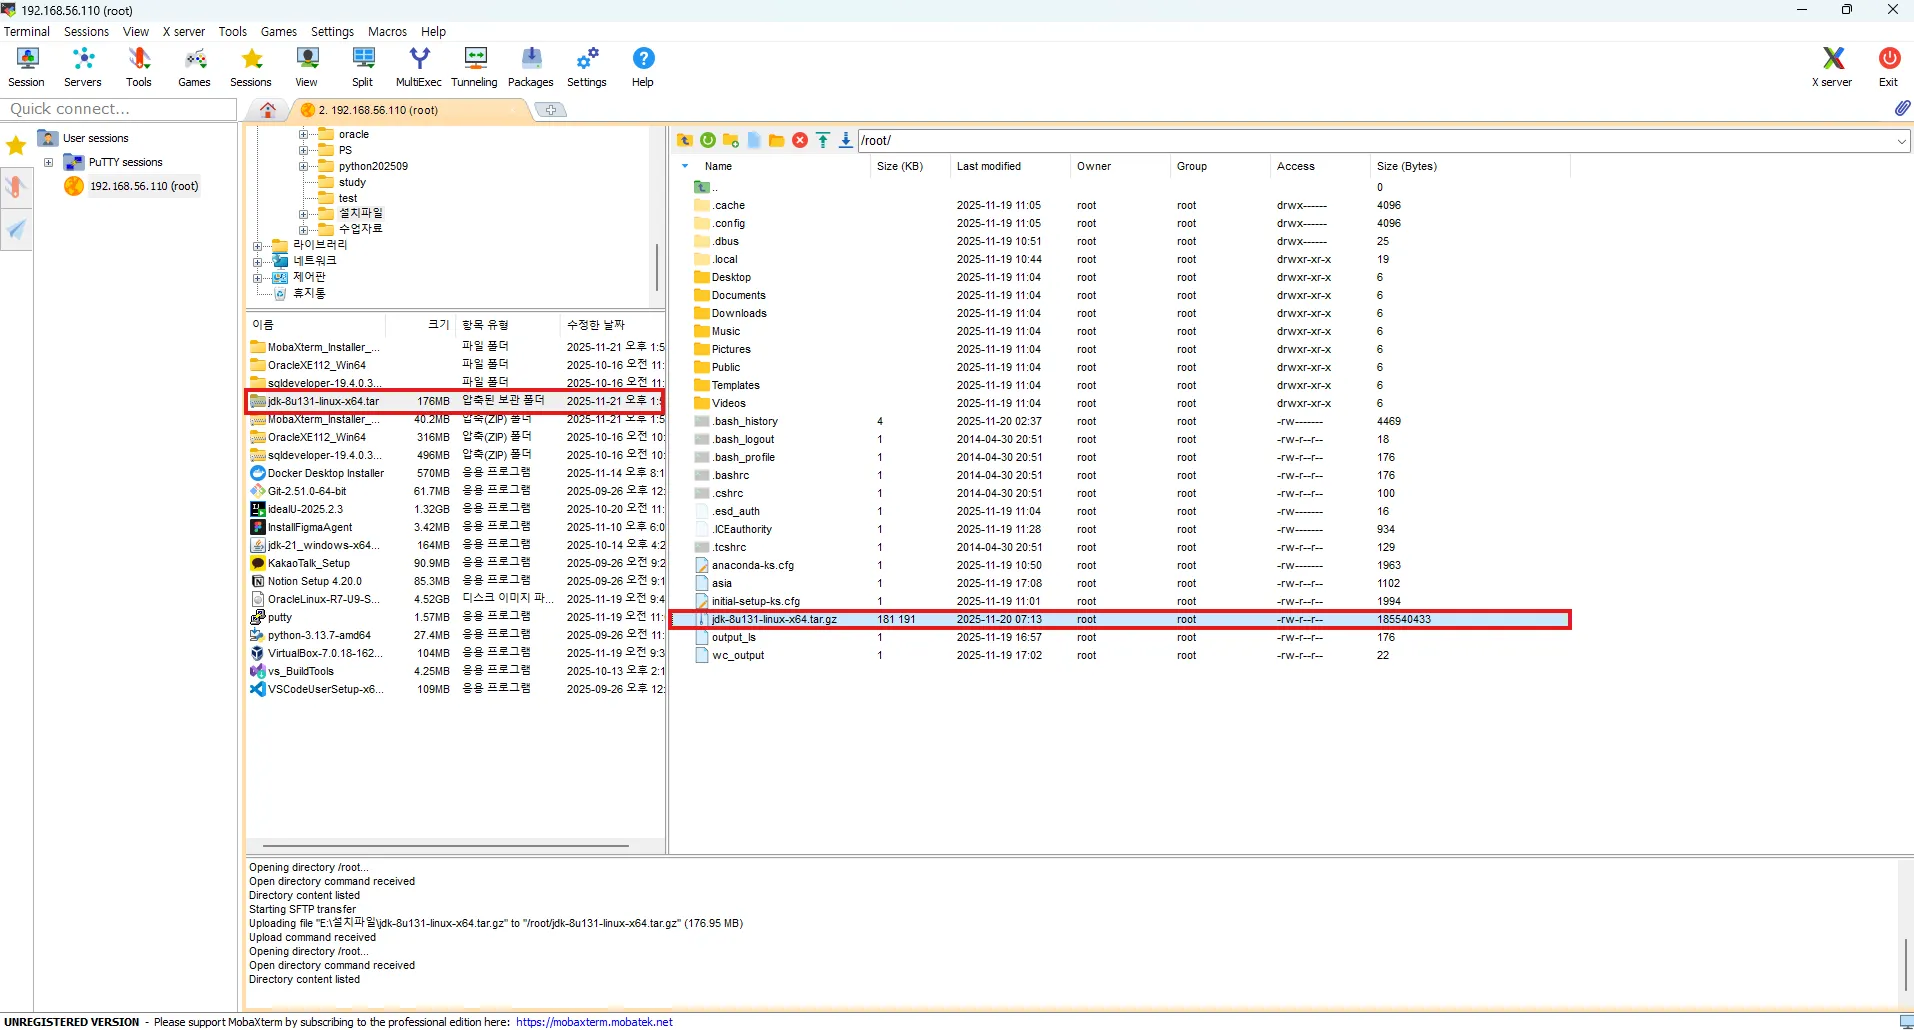1914x1030 pixels.
Task: Upload to server with green up-arrow icon
Action: click(823, 140)
